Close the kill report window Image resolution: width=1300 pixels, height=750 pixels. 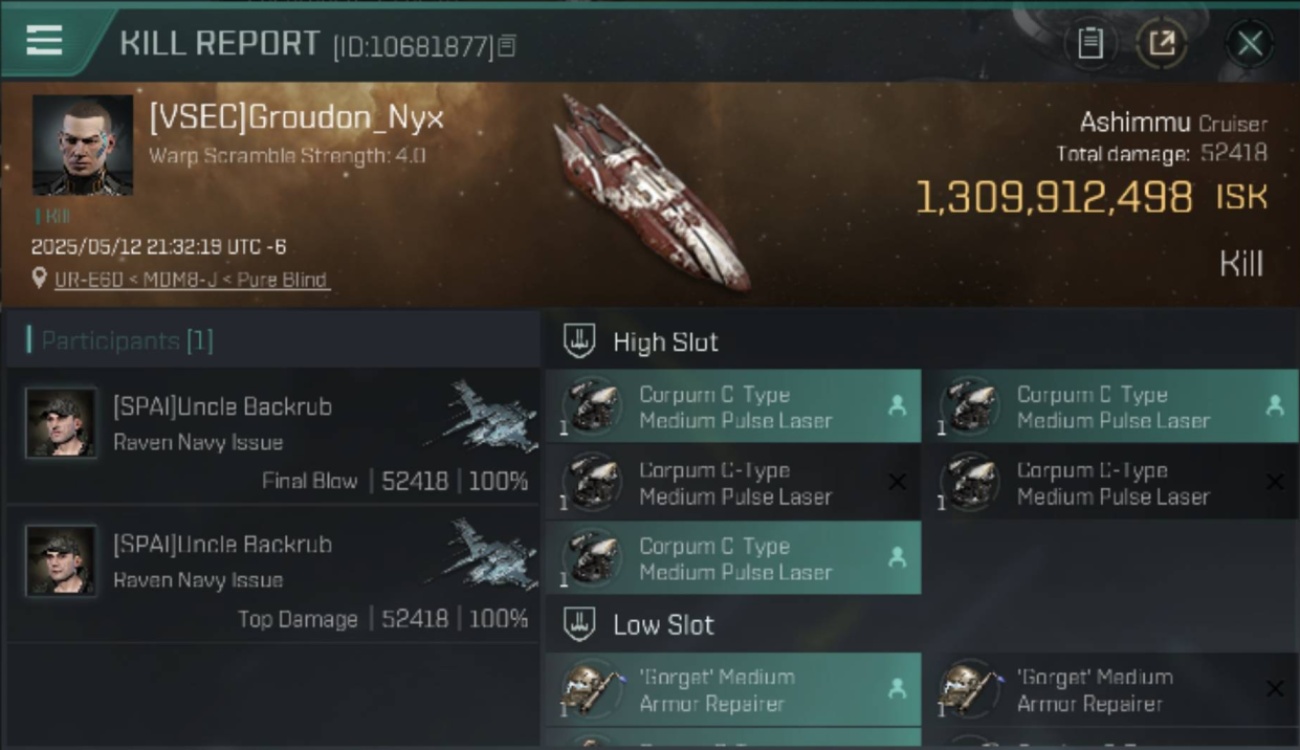point(1250,43)
